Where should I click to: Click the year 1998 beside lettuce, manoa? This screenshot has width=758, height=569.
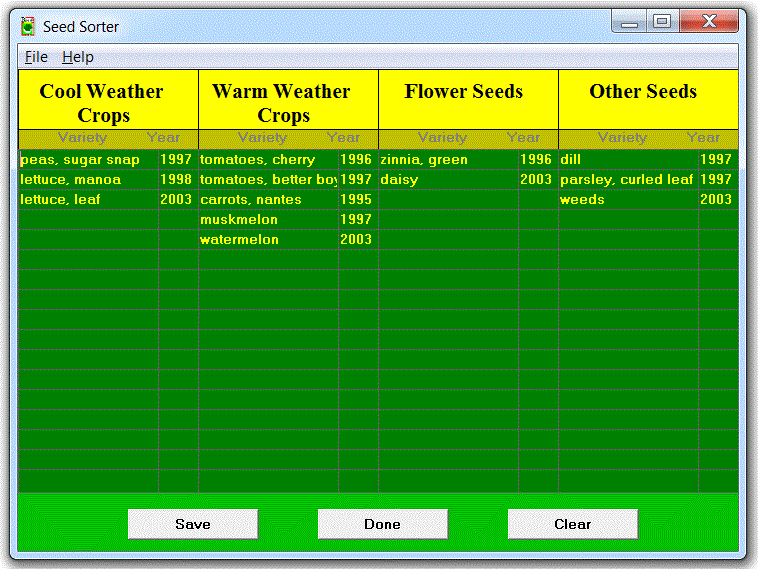point(178,179)
